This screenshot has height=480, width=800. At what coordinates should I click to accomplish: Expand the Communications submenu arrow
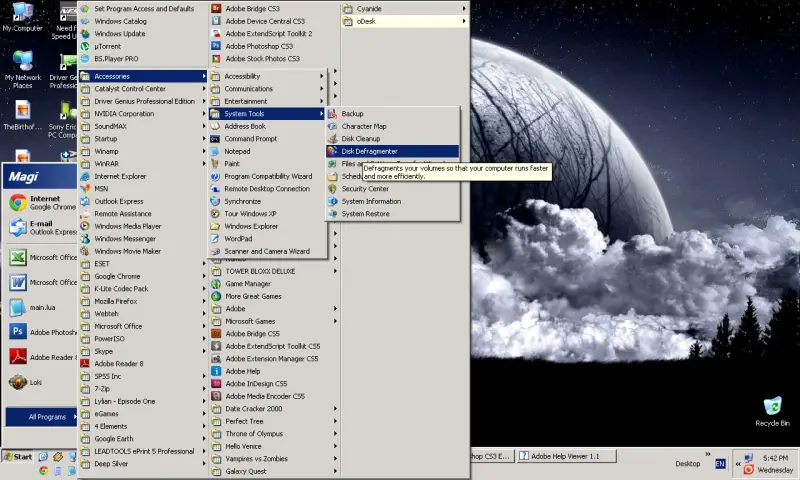point(321,89)
